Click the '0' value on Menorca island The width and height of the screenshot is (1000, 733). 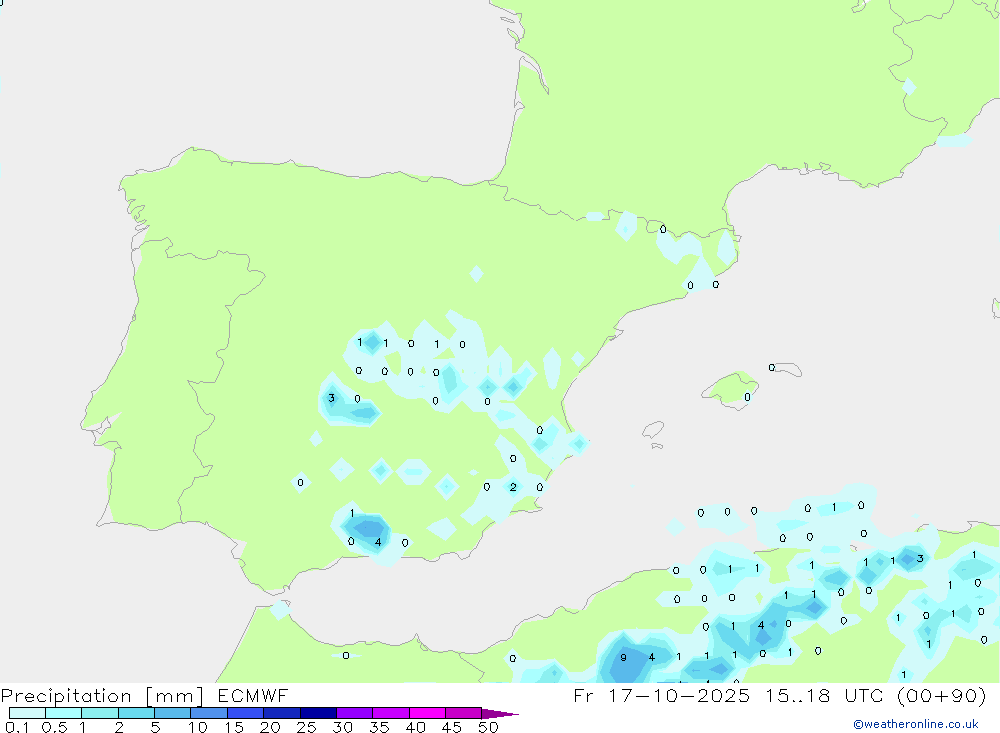[x=772, y=367]
